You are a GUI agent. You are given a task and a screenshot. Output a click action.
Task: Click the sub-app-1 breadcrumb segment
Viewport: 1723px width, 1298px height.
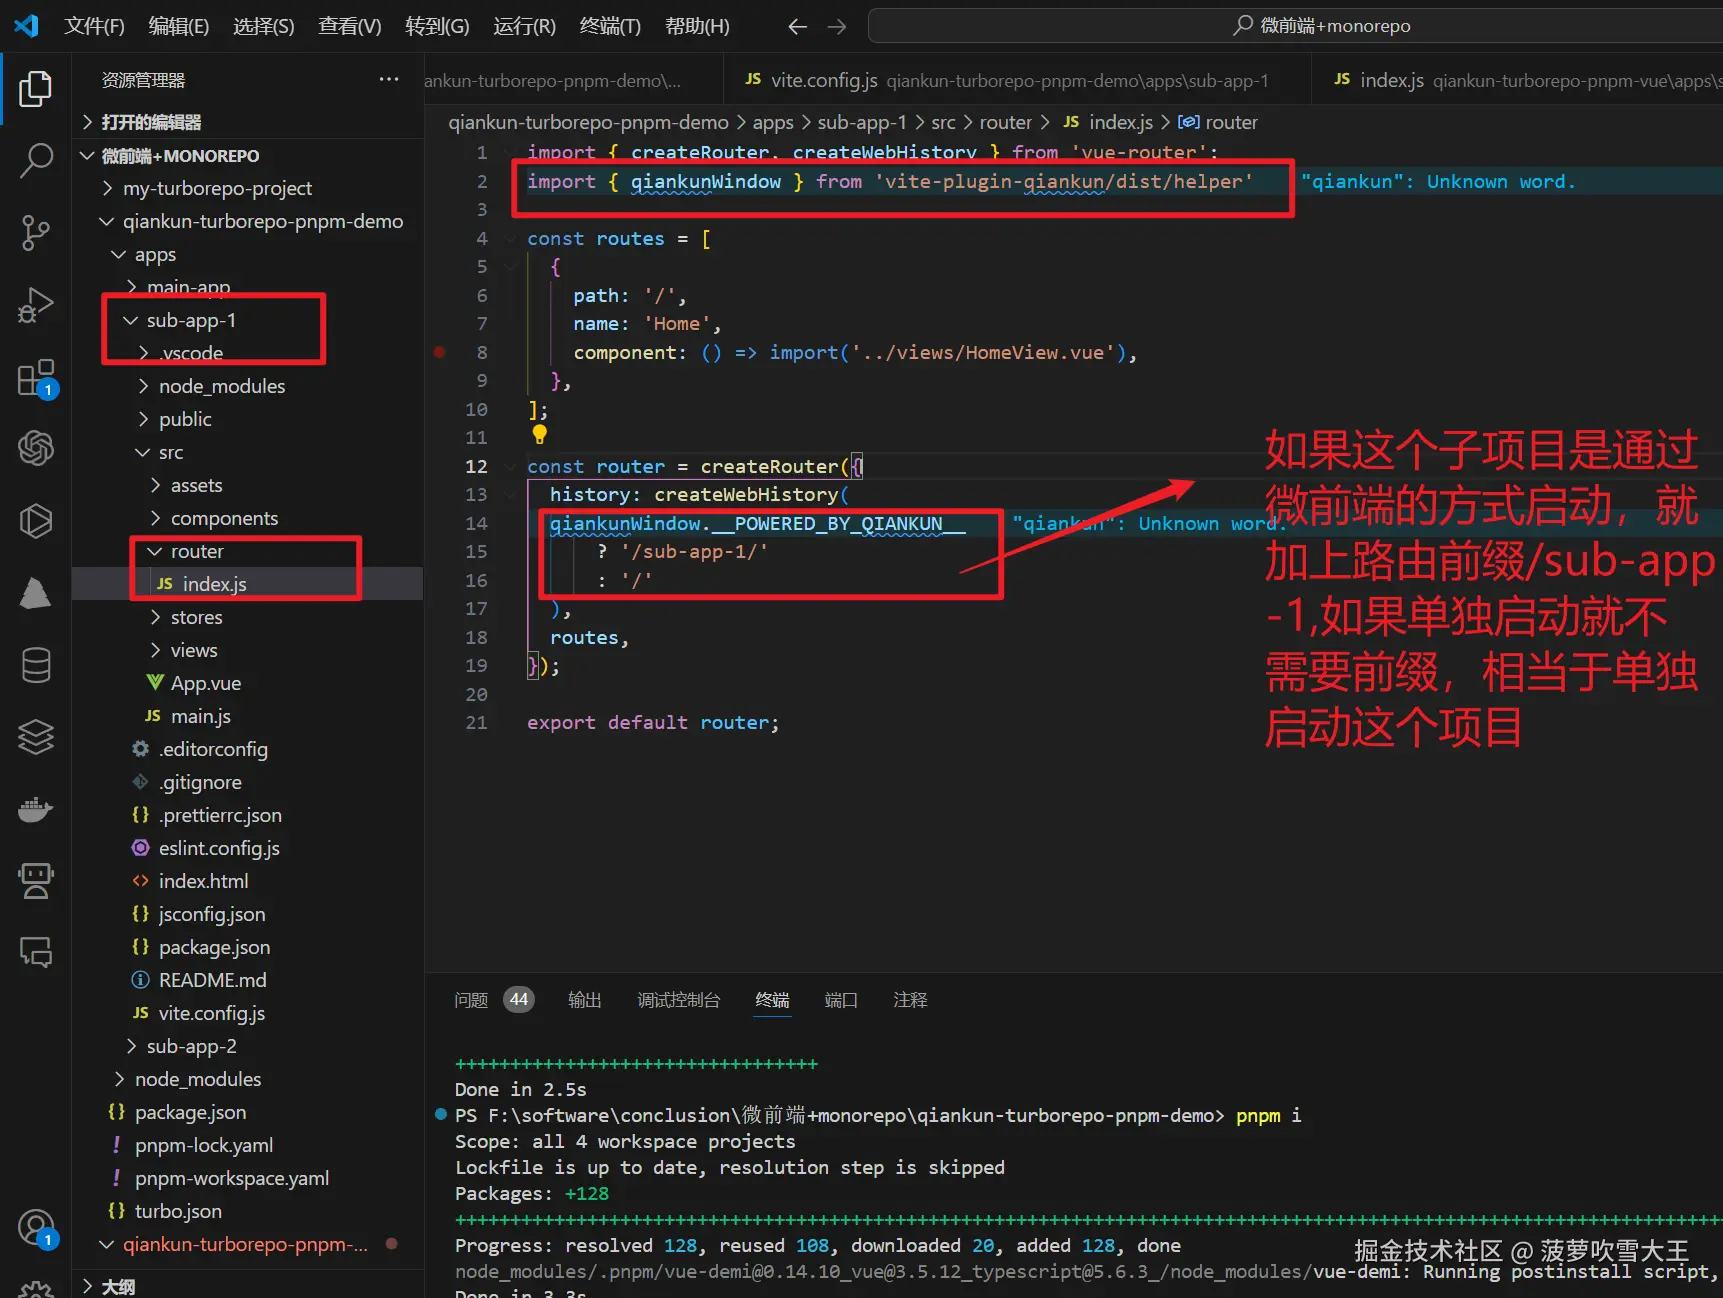click(862, 122)
